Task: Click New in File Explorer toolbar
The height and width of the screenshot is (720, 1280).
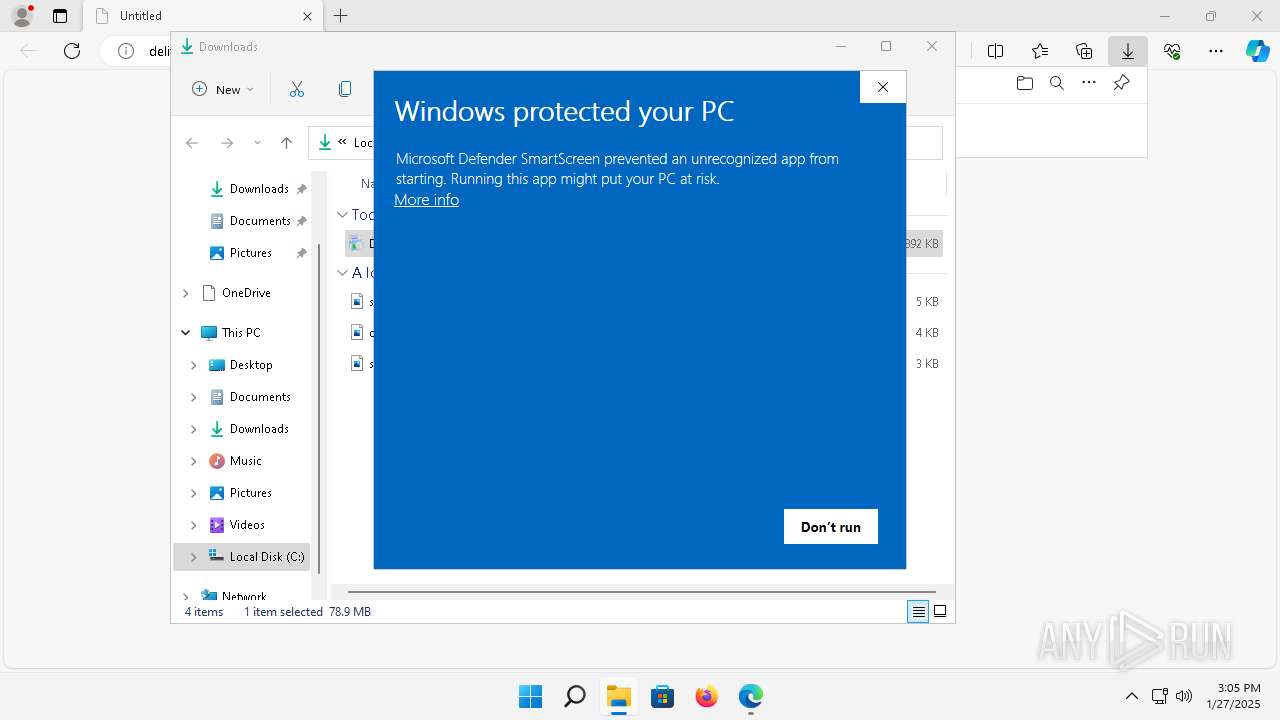Action: point(223,89)
